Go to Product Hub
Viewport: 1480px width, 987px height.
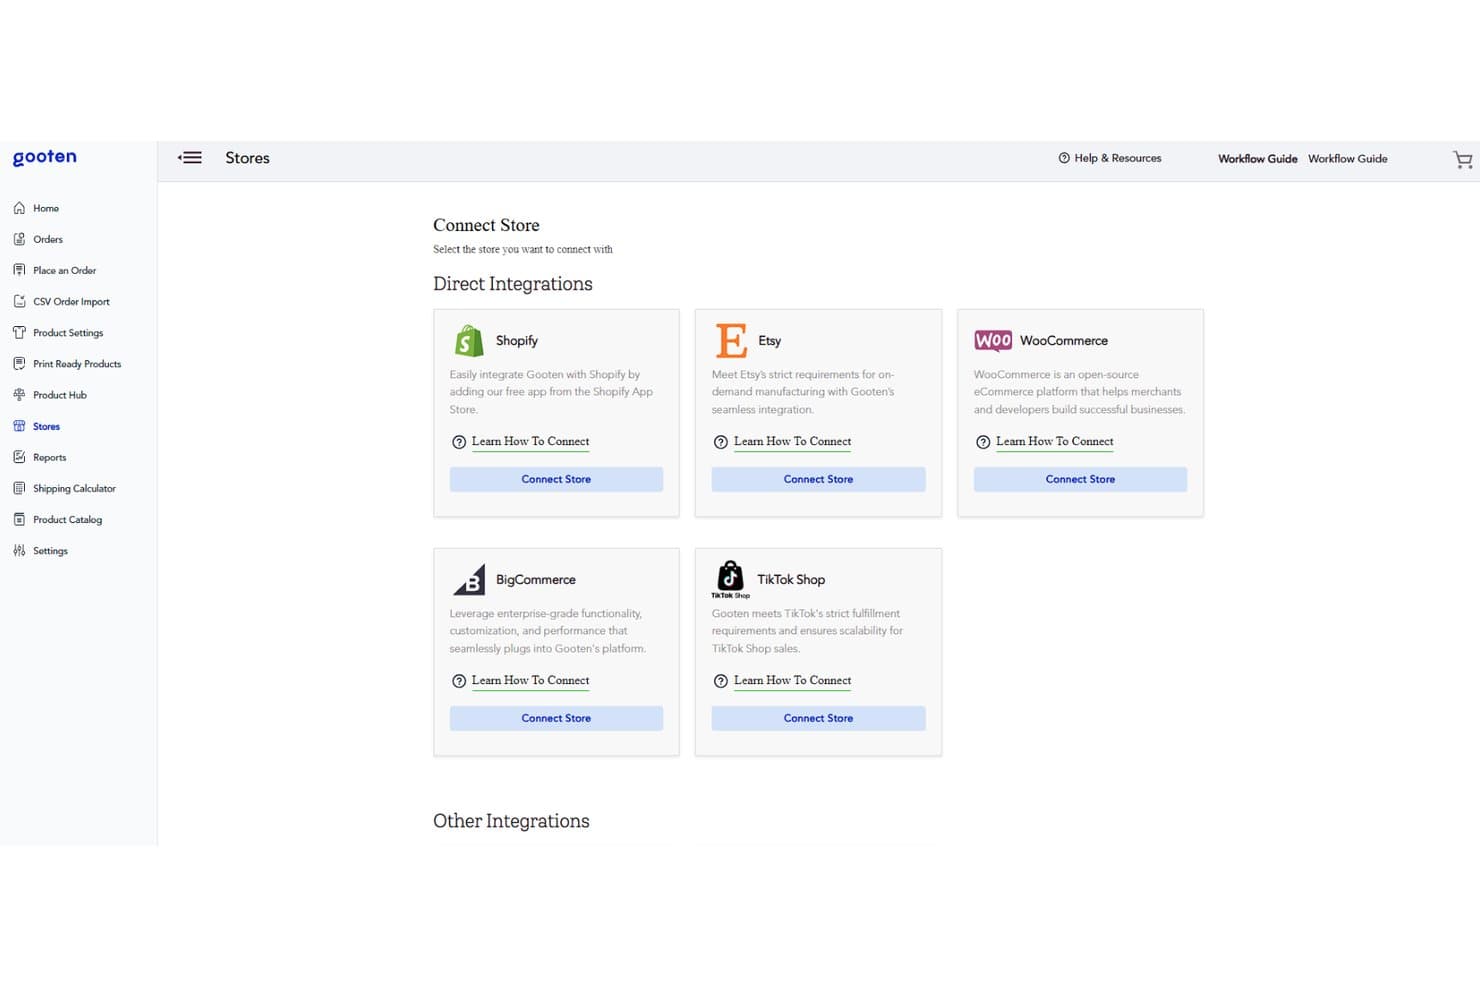coord(60,395)
